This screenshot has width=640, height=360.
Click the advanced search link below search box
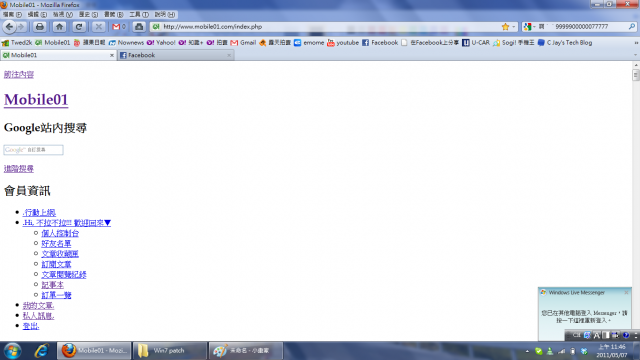coord(19,169)
